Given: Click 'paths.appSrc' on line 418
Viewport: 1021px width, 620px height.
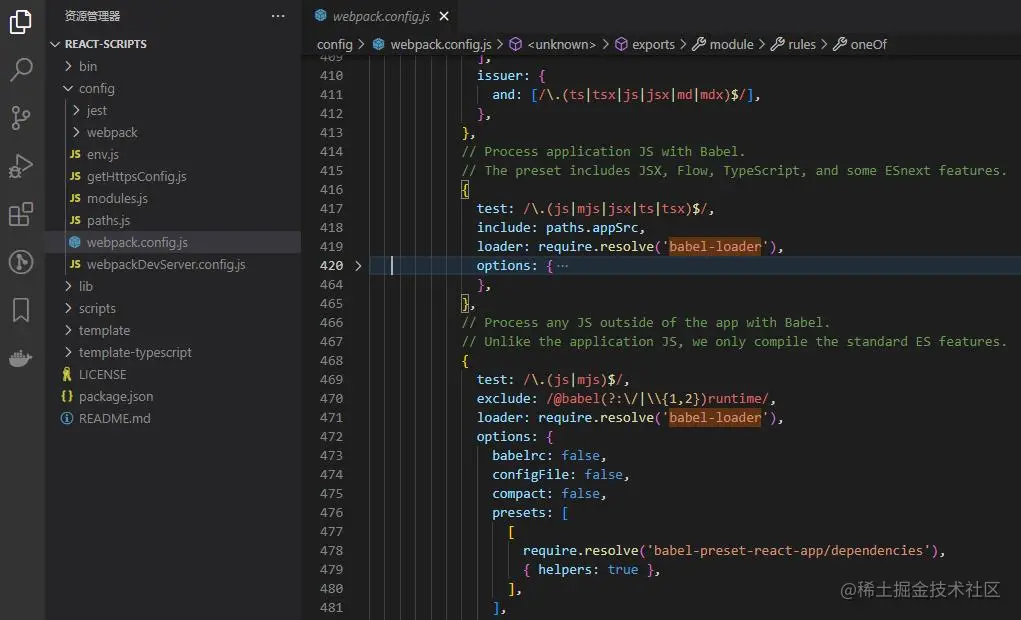Looking at the screenshot, I should 591,227.
